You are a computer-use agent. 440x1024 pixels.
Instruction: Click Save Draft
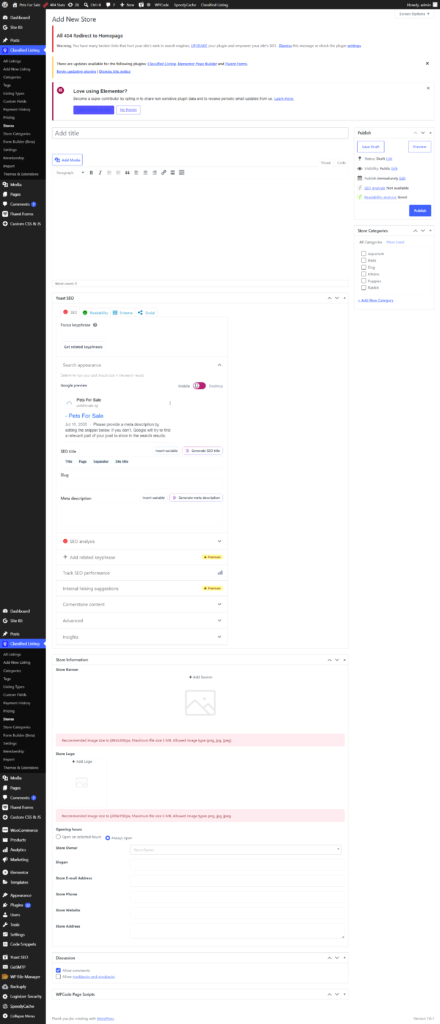[371, 147]
